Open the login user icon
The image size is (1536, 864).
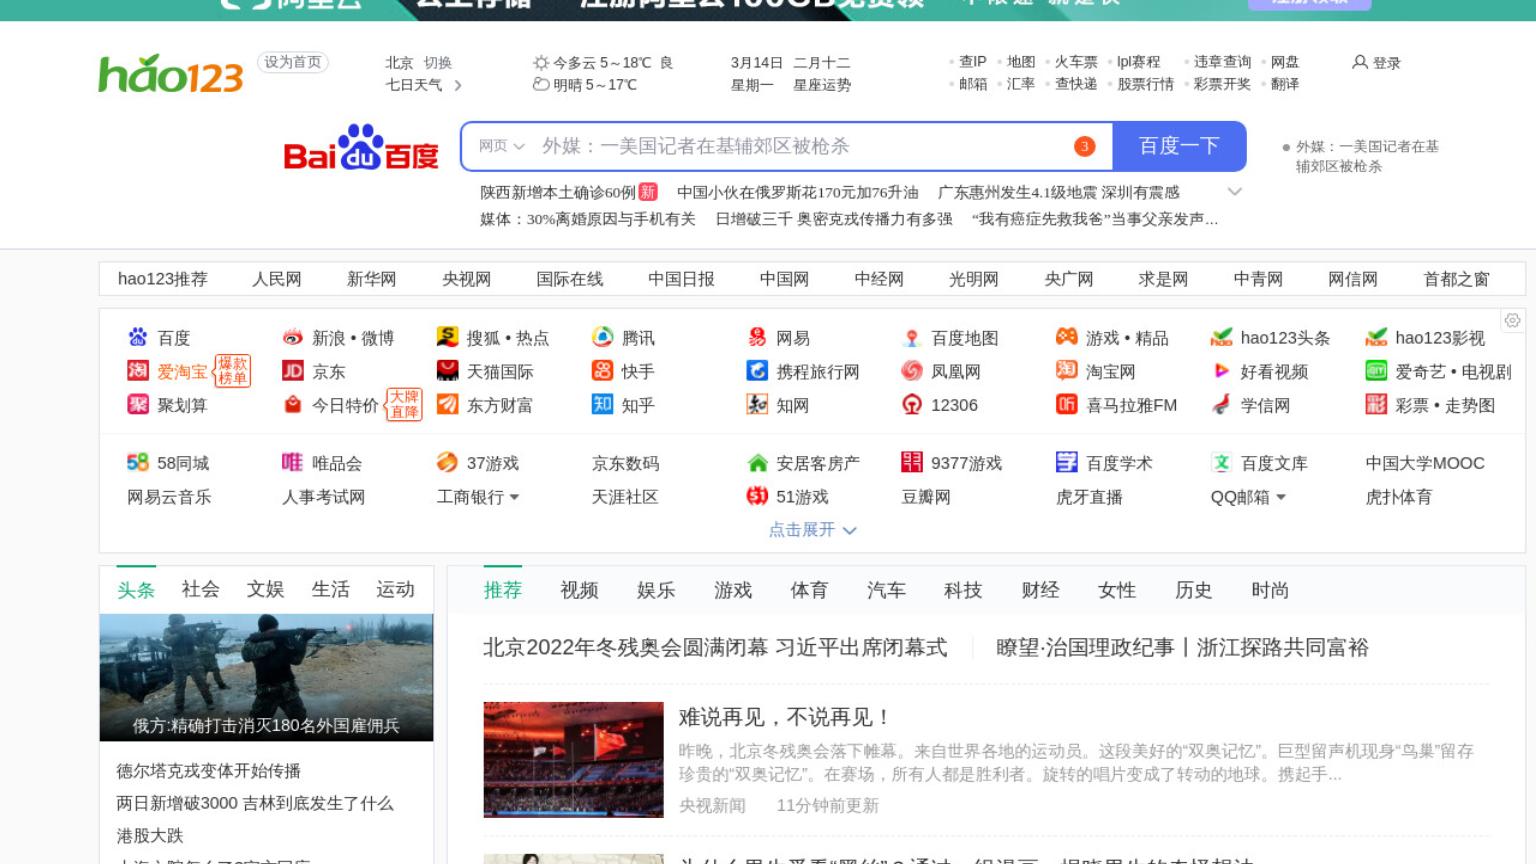coord(1359,62)
